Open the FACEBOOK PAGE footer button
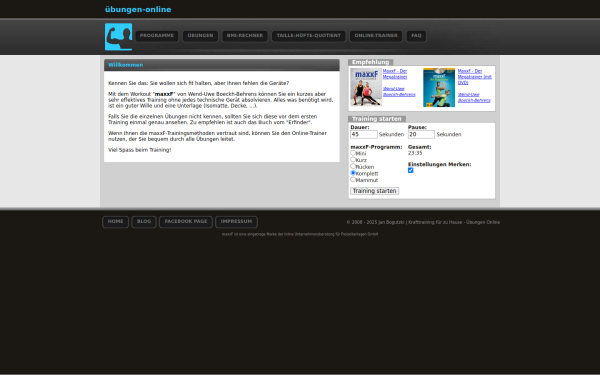This screenshot has height=375, width=600. point(186,222)
